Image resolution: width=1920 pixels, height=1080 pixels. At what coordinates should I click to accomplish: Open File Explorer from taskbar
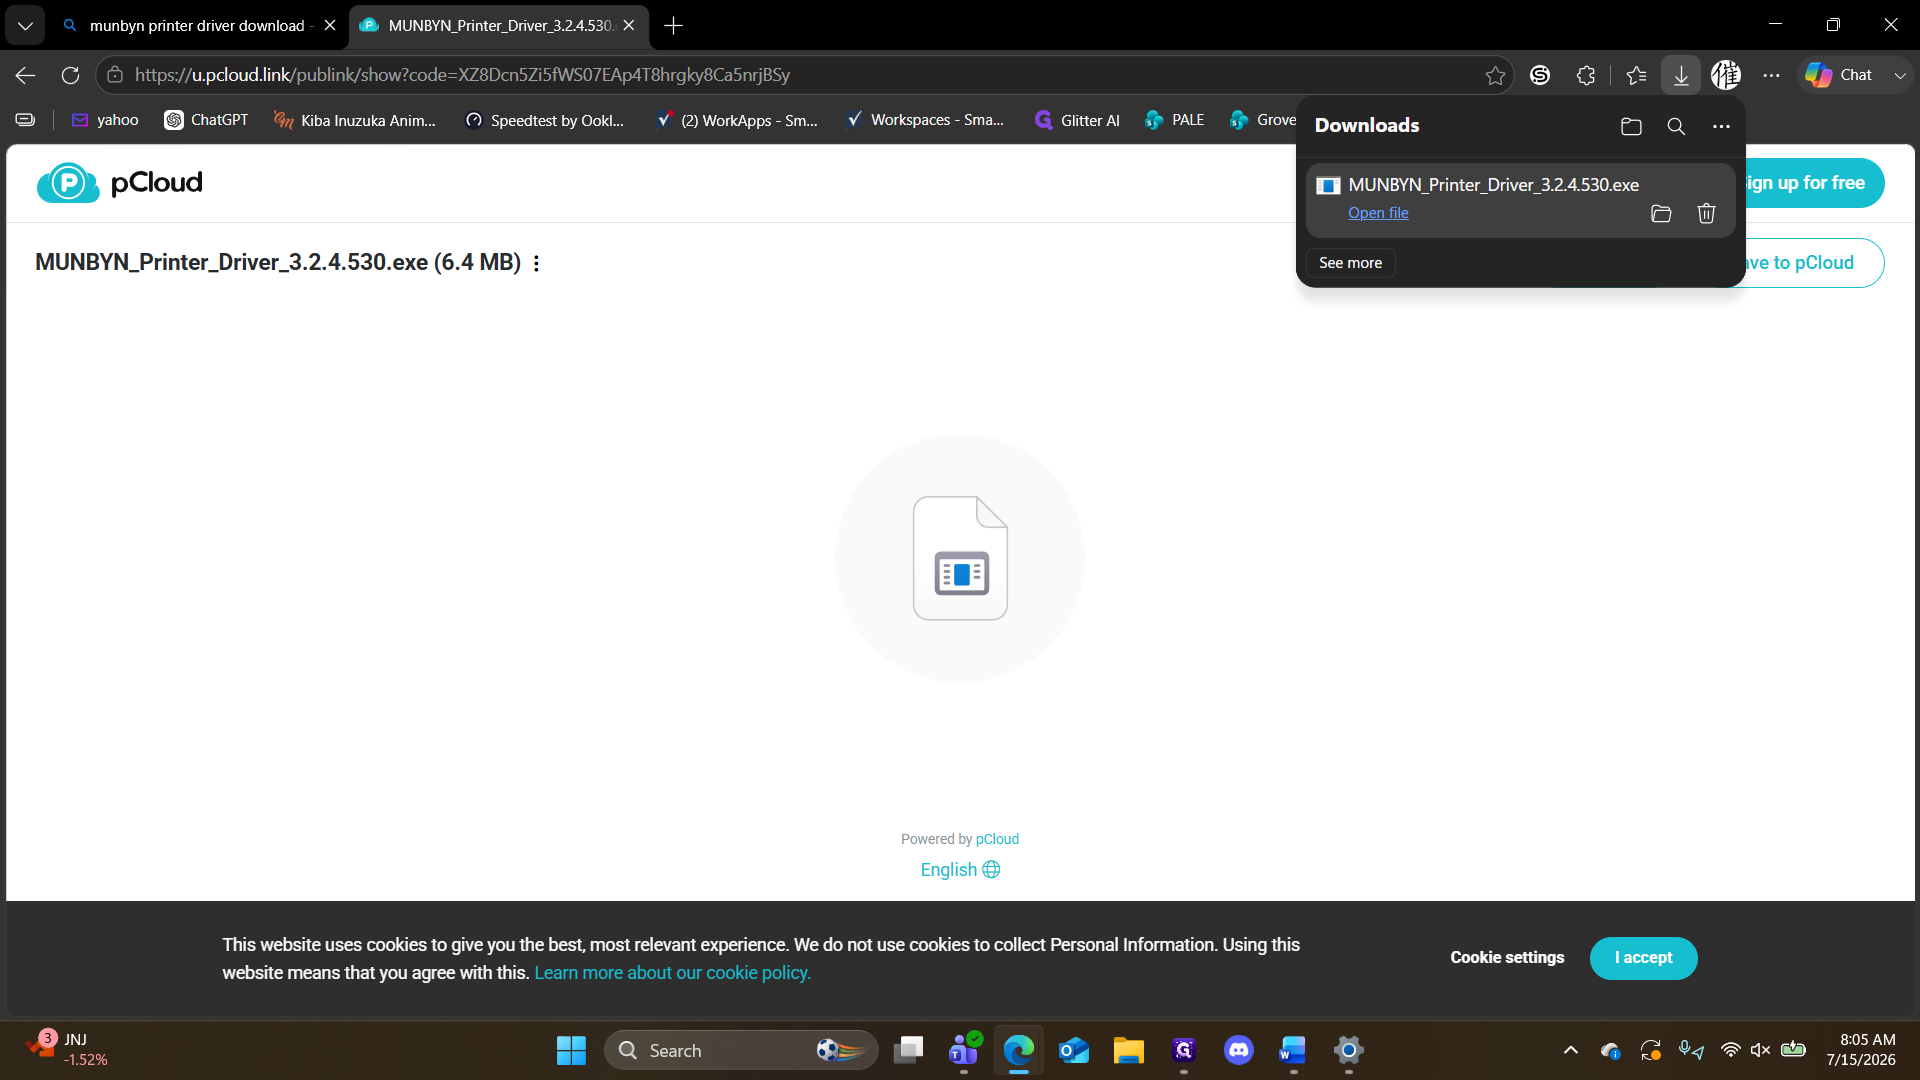1129,1050
